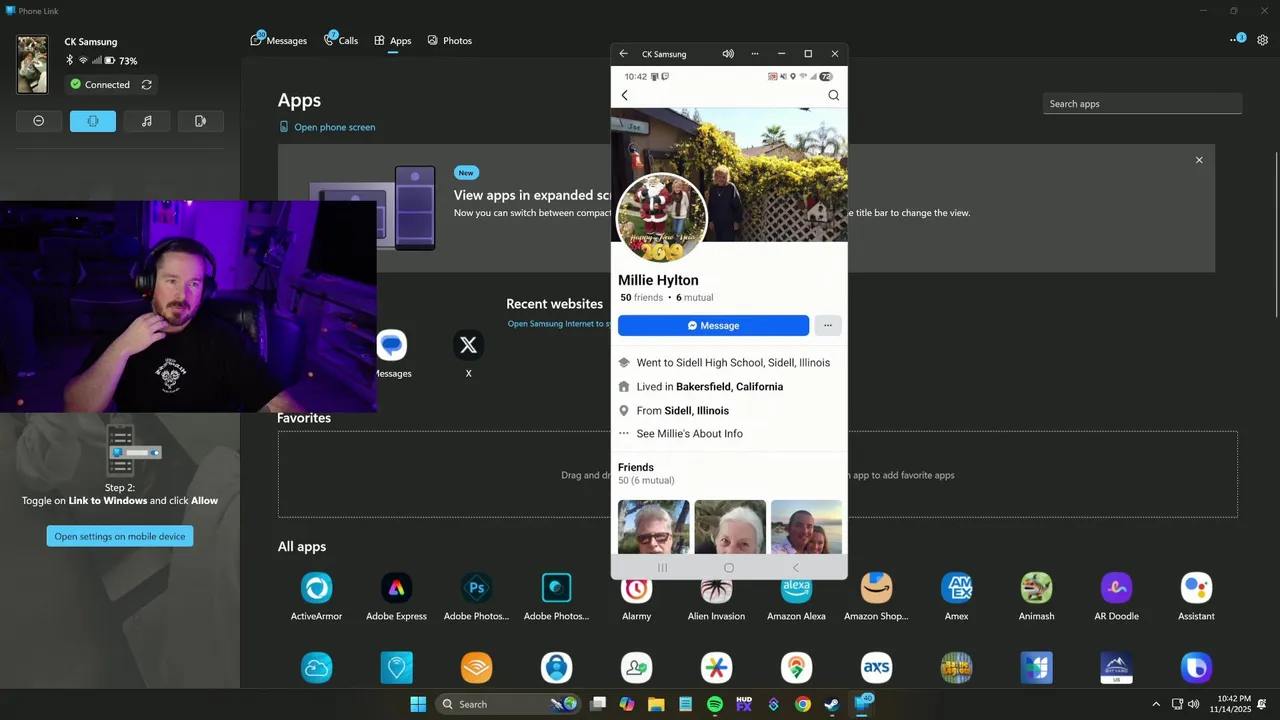Switch to the Photos tab

click(x=450, y=41)
